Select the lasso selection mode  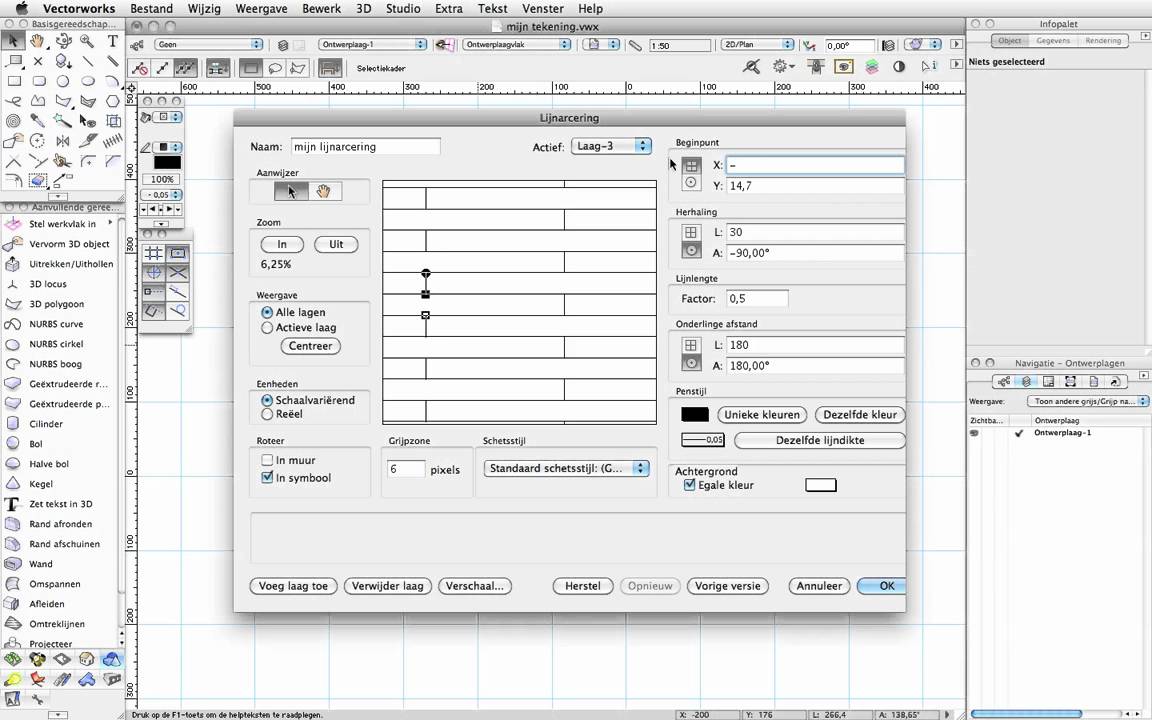[x=275, y=68]
